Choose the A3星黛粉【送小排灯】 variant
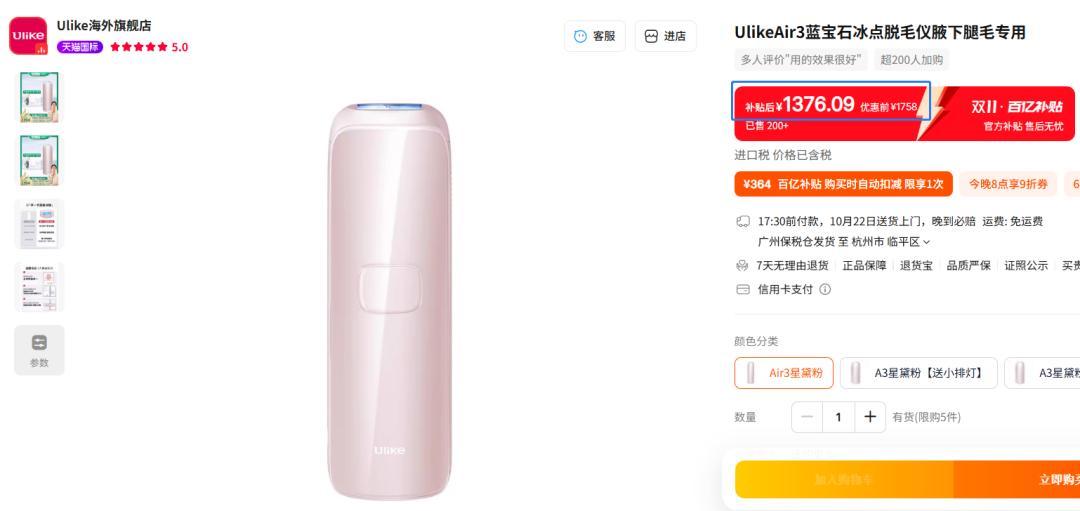Image resolution: width=1080 pixels, height=511 pixels. click(917, 373)
